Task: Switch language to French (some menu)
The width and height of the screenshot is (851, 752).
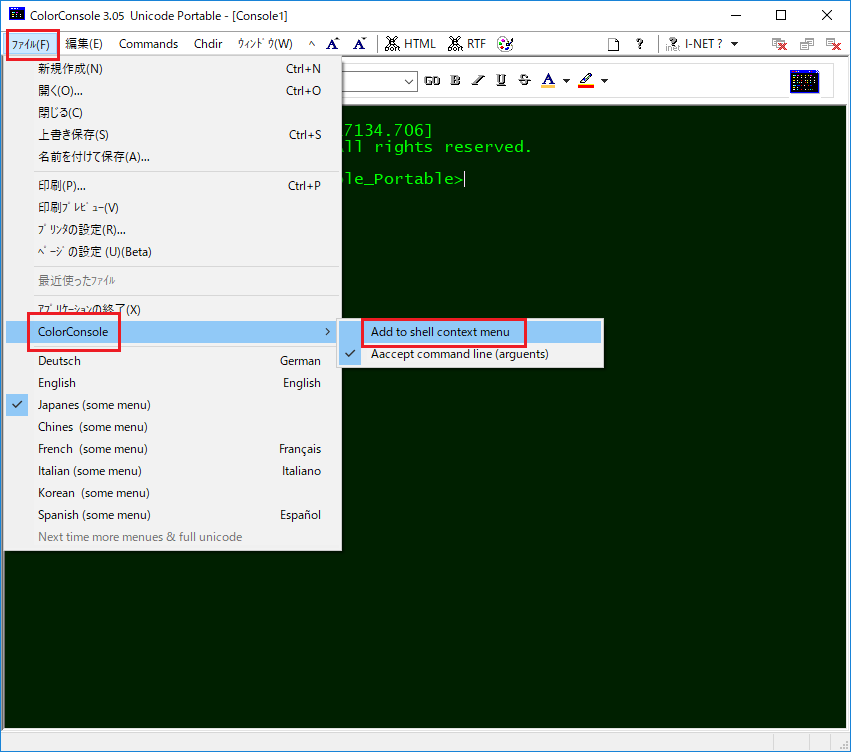Action: pyautogui.click(x=174, y=449)
